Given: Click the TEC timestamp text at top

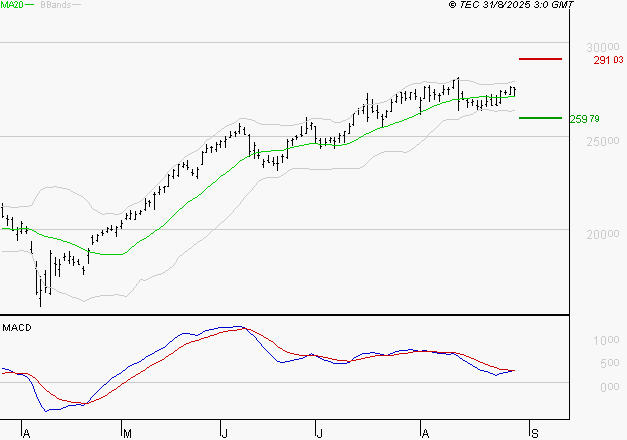Looking at the screenshot, I should (512, 5).
